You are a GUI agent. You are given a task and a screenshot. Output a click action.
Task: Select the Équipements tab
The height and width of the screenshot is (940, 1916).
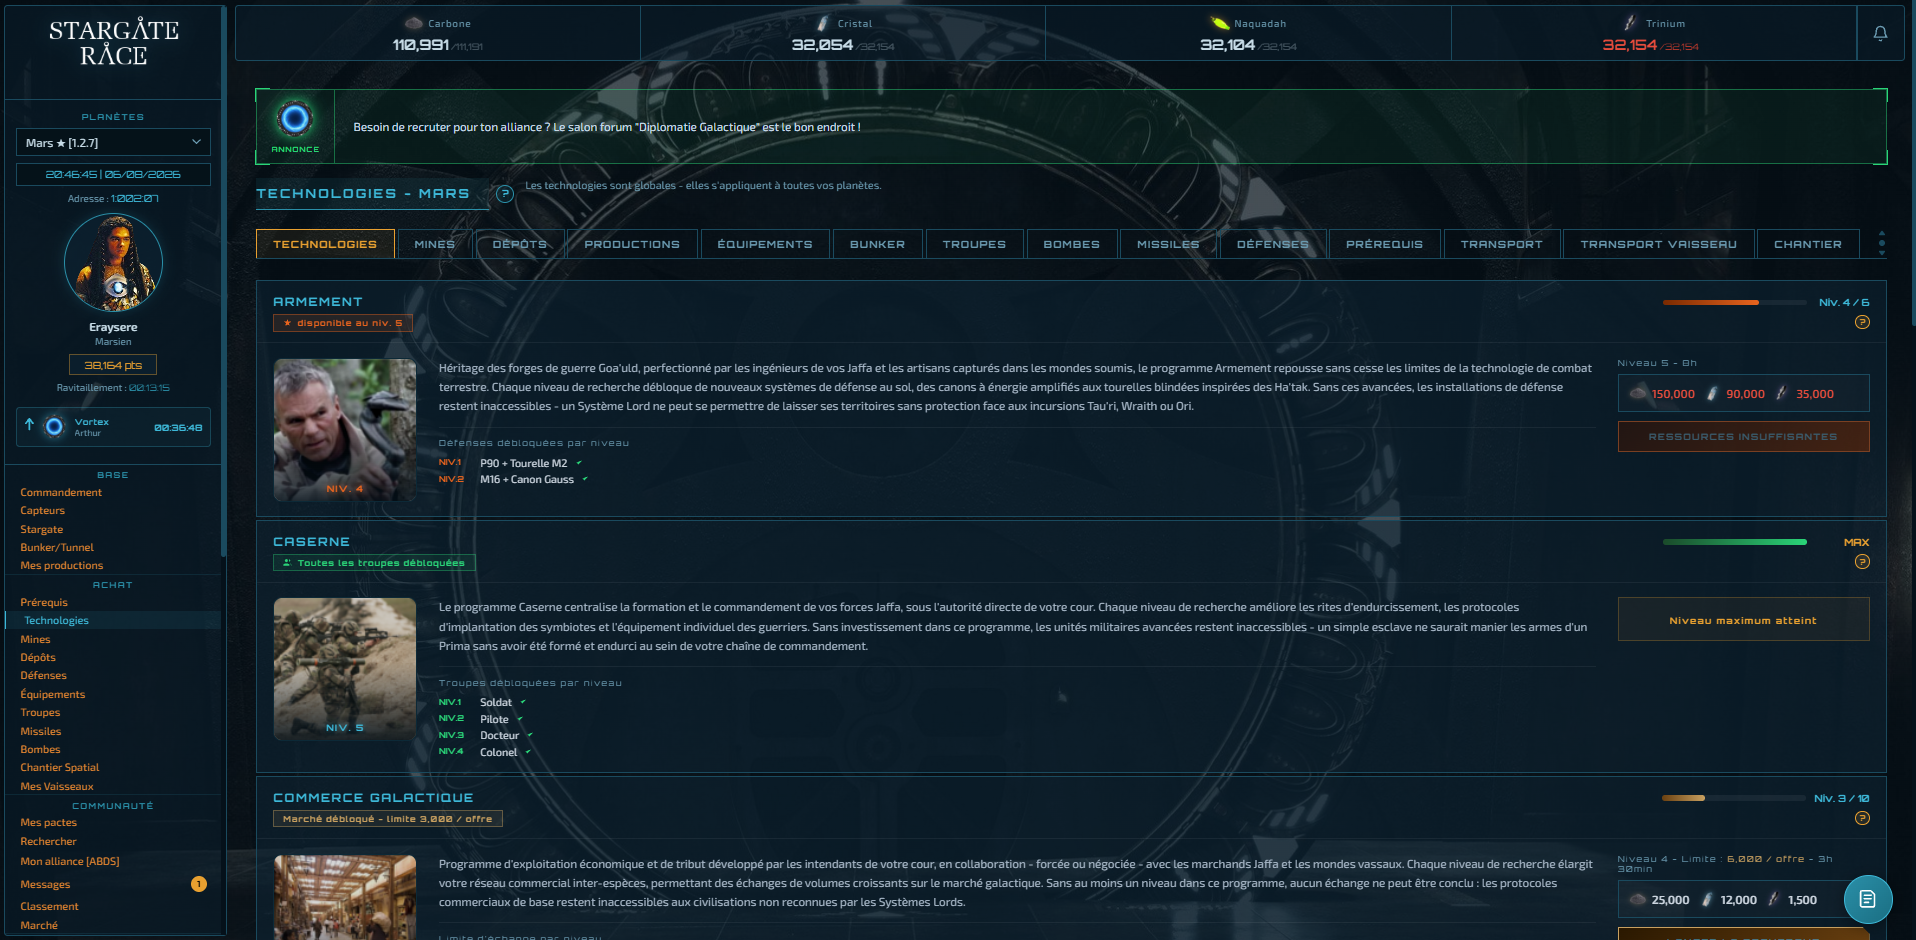pos(765,244)
